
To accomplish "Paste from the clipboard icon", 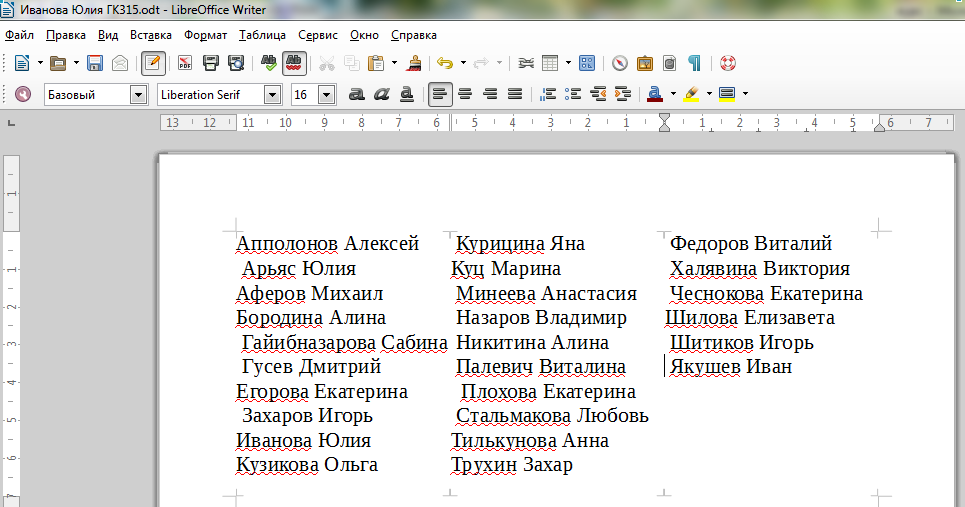I will click(x=375, y=63).
